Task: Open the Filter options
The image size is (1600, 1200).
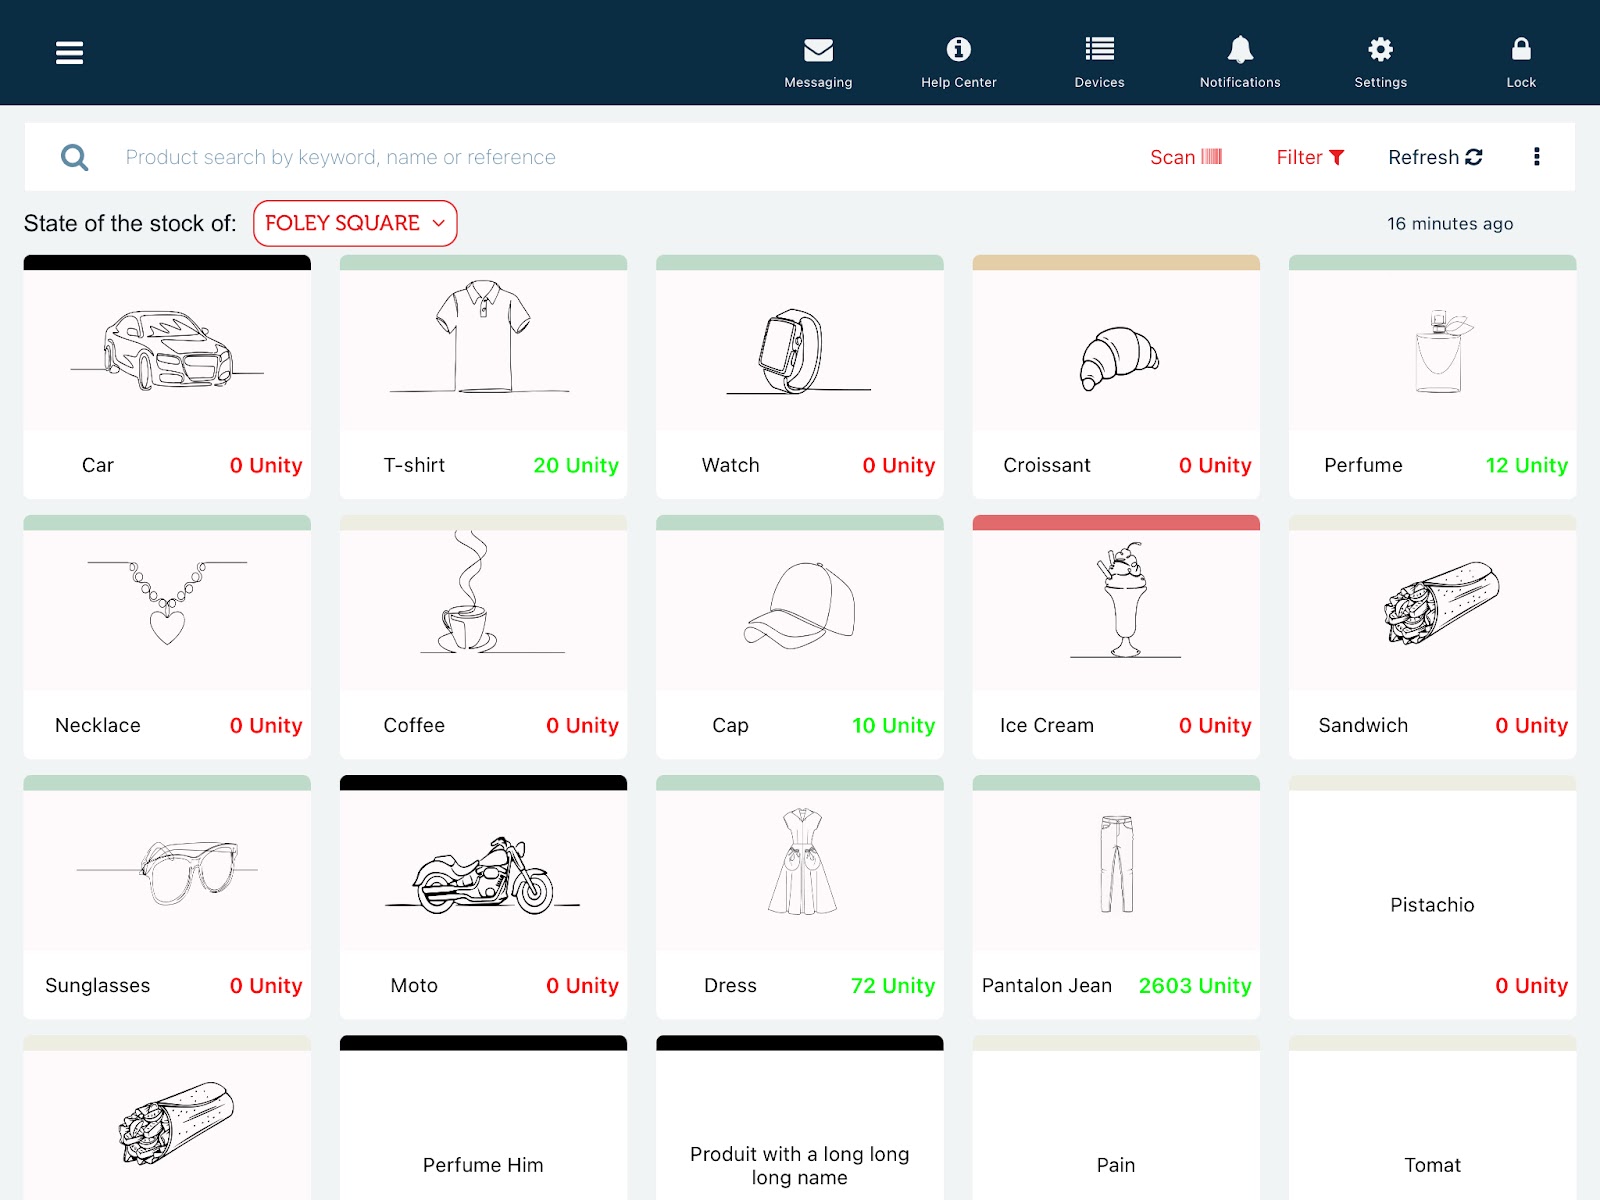Action: [x=1310, y=157]
